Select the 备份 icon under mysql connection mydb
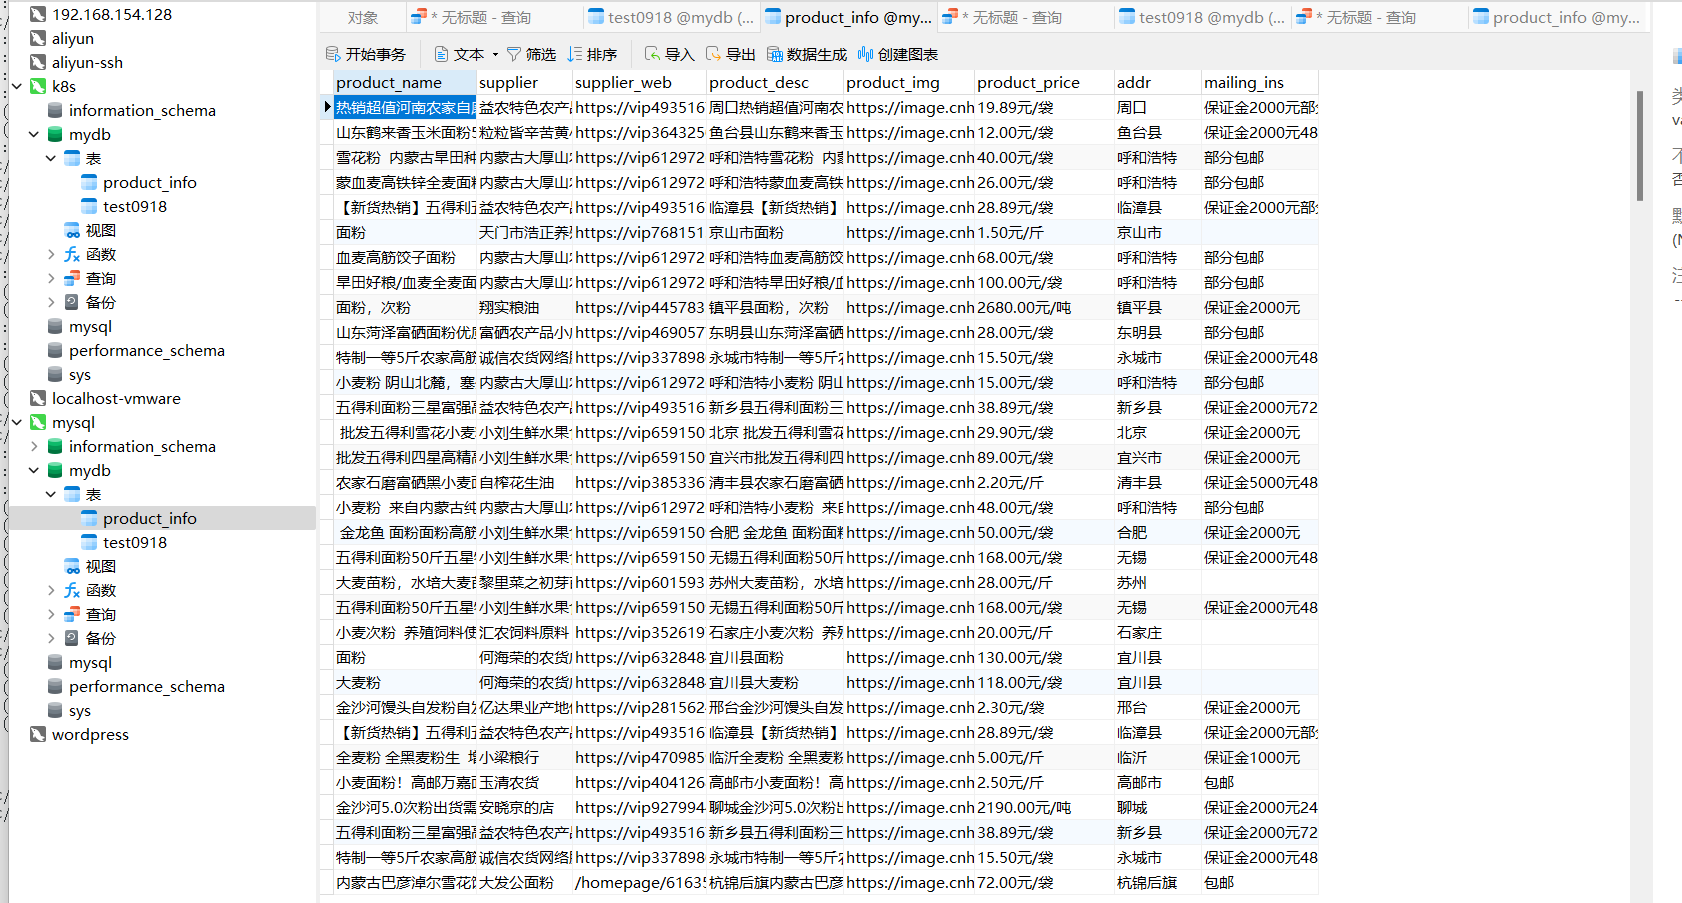Image resolution: width=1682 pixels, height=903 pixels. [x=72, y=638]
